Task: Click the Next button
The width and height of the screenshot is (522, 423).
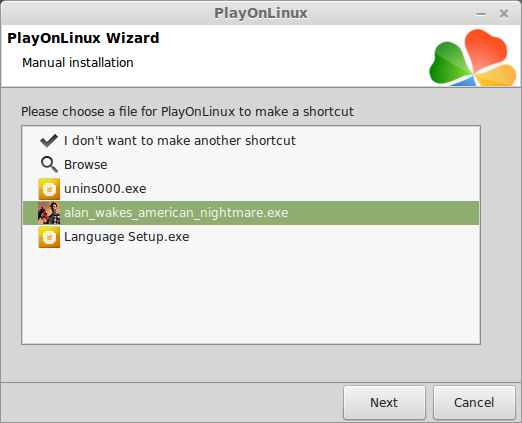Action: [x=384, y=402]
